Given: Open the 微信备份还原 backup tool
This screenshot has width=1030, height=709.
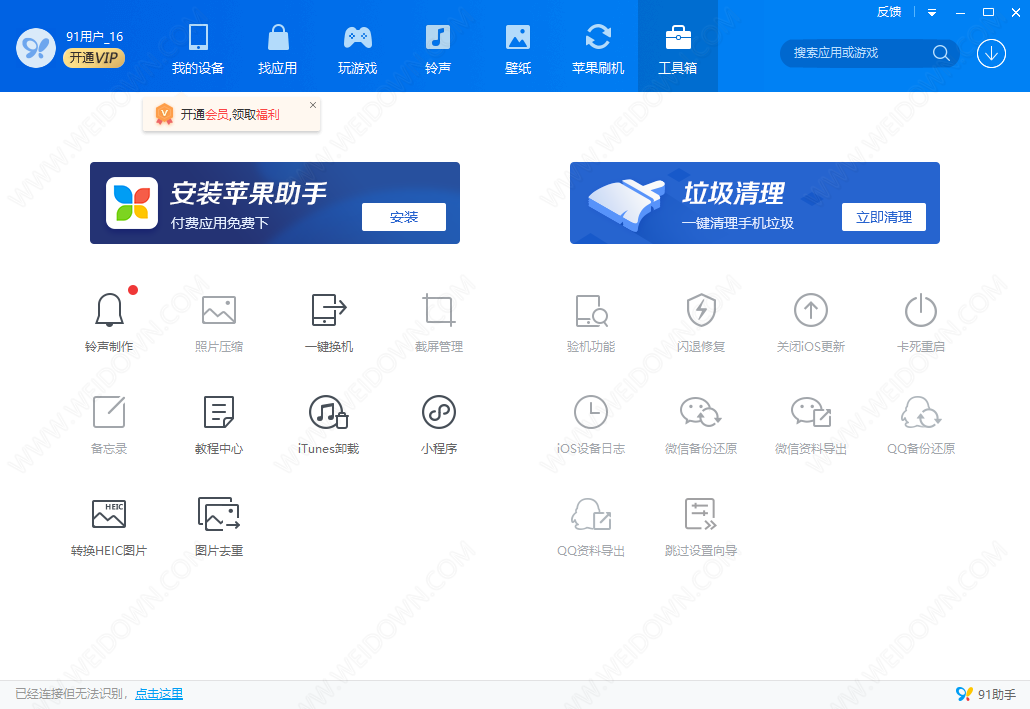Looking at the screenshot, I should tap(701, 424).
